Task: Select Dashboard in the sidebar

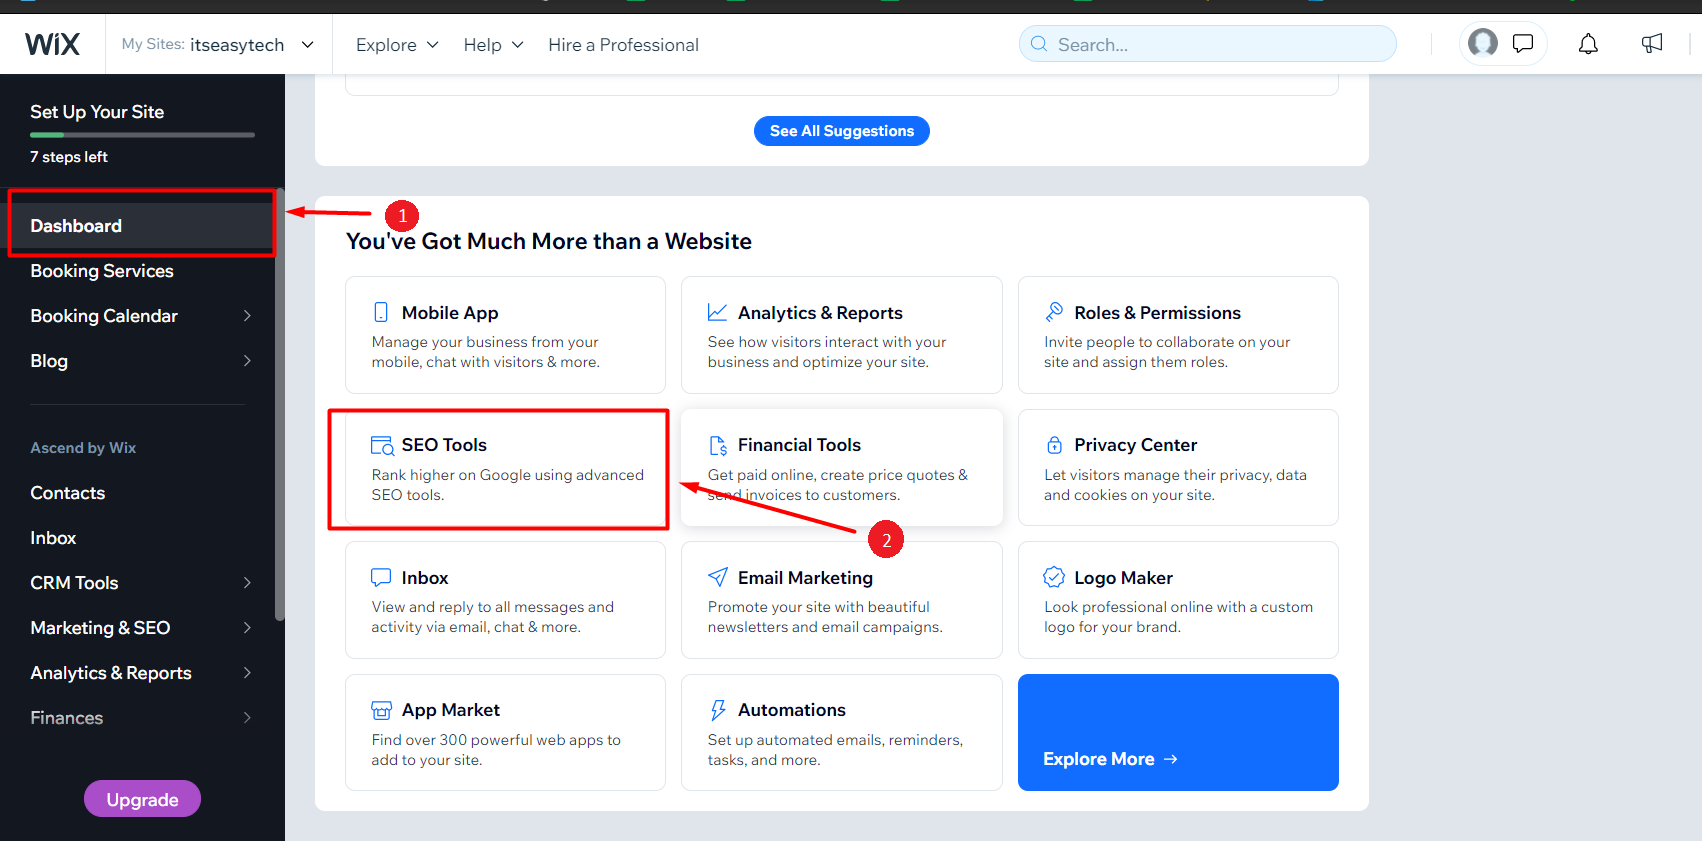Action: [x=141, y=225]
